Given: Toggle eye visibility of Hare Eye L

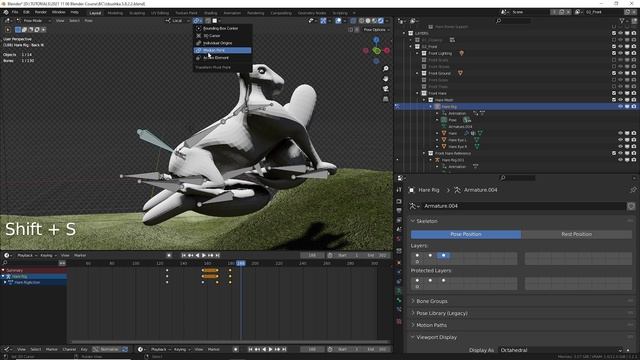Looking at the screenshot, I should pos(620,140).
